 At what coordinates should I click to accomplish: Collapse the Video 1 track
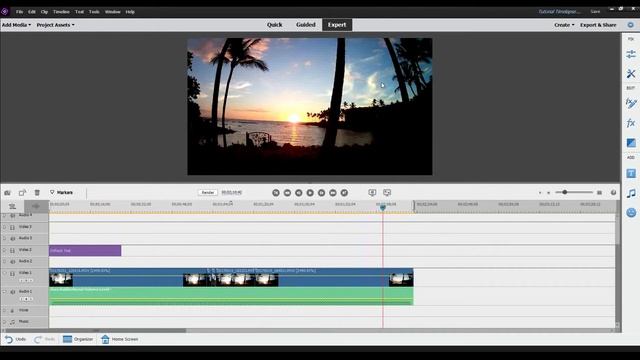pos(4,273)
